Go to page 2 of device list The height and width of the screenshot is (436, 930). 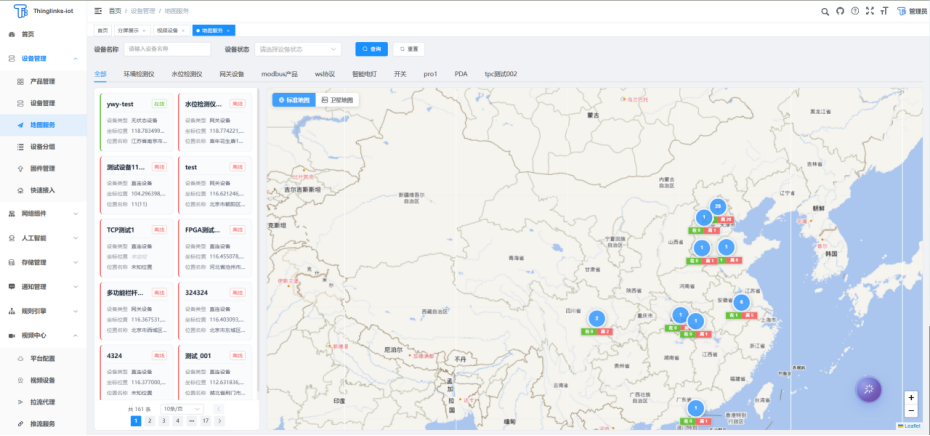coord(149,421)
